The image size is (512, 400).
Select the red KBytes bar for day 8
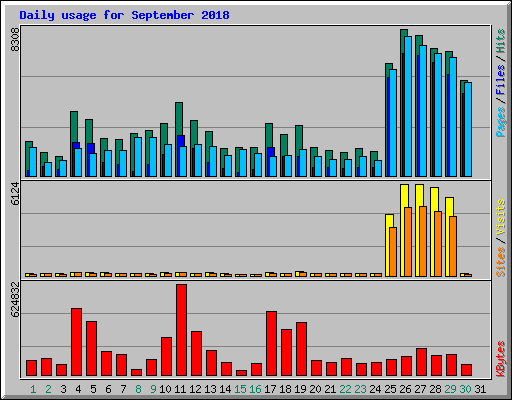pos(136,373)
